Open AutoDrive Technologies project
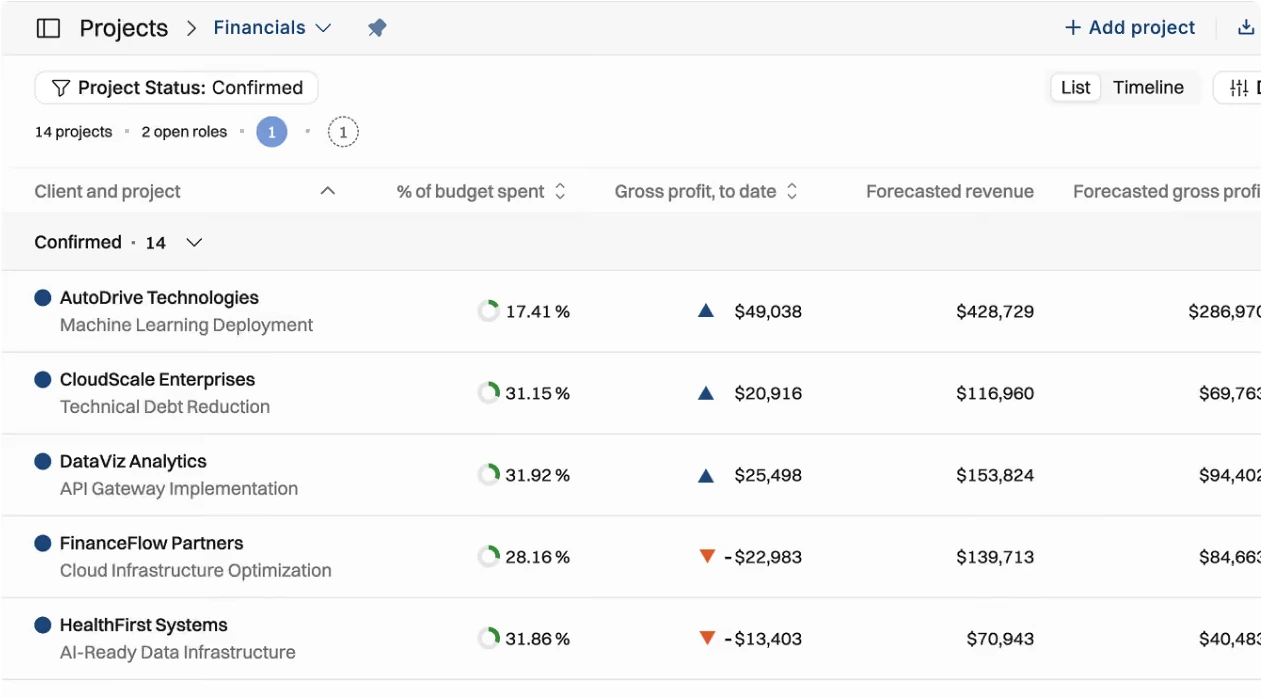The image size is (1261, 698). tap(159, 298)
